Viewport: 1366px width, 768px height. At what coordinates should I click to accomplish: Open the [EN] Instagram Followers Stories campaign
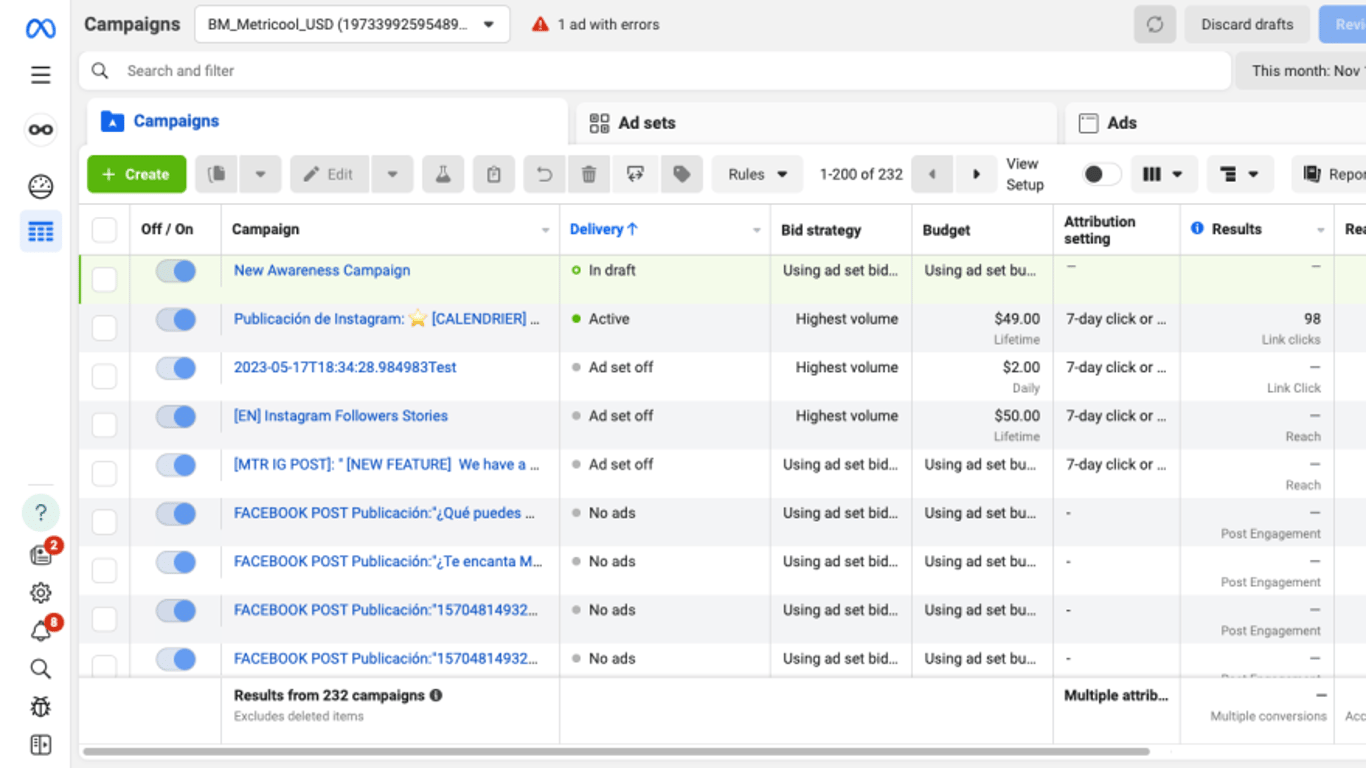[x=341, y=416]
